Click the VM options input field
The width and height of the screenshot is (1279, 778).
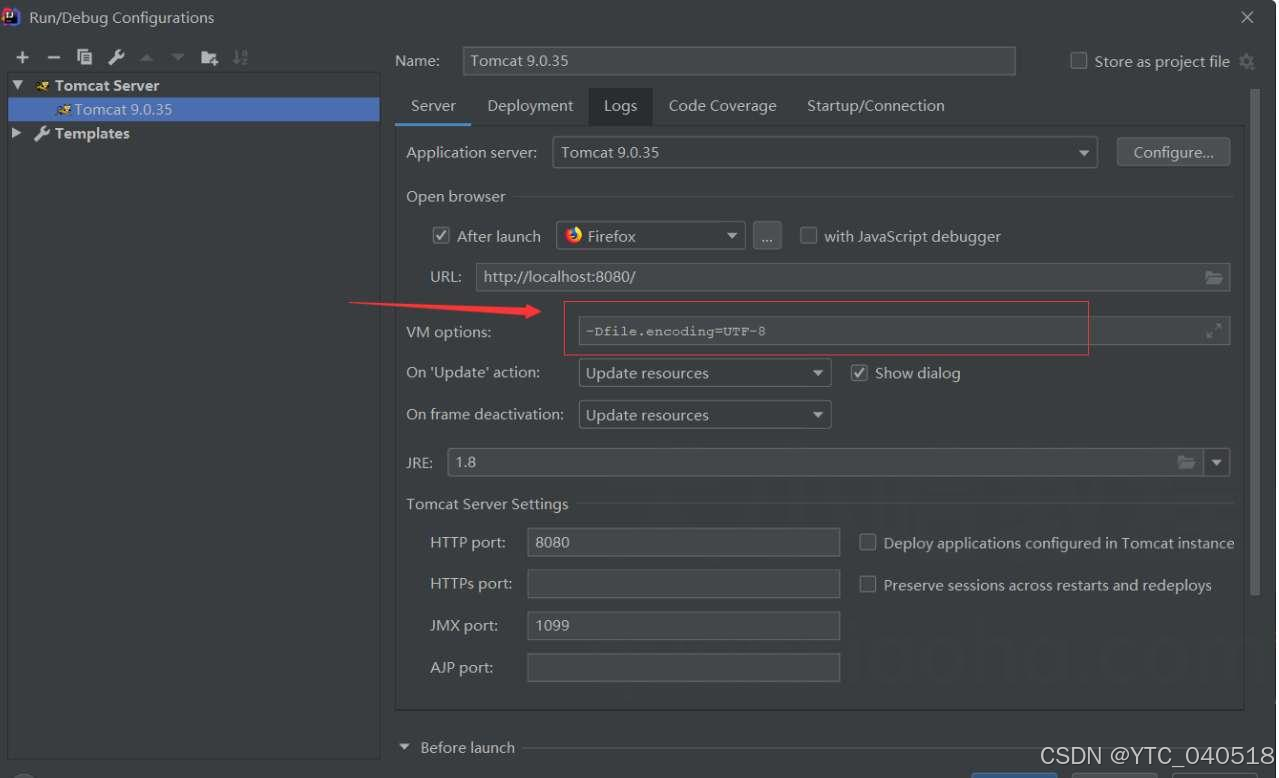[x=904, y=331]
